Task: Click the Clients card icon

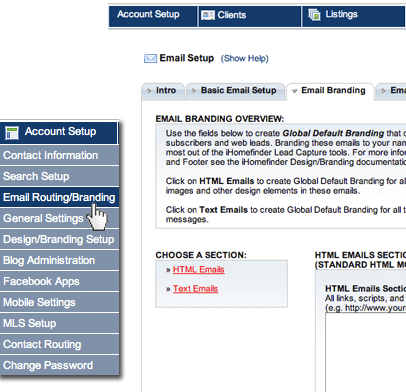Action: click(208, 15)
